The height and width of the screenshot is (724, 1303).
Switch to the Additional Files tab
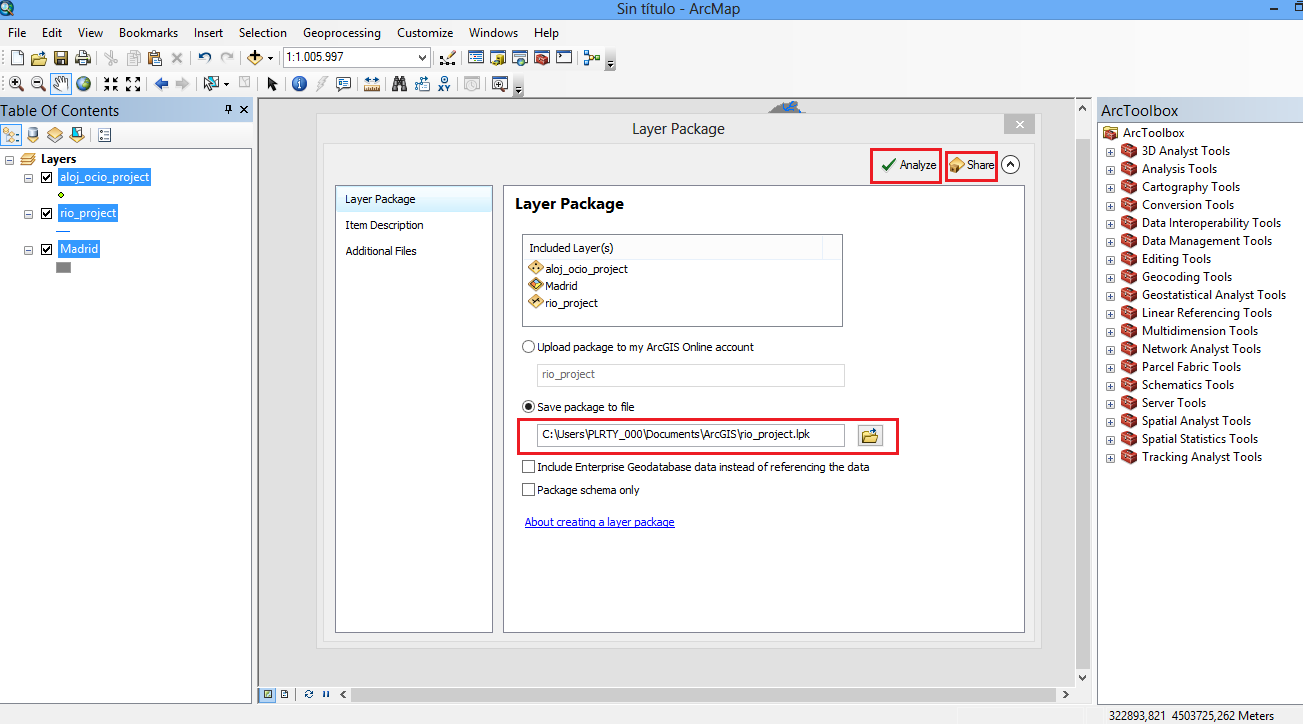tap(381, 251)
